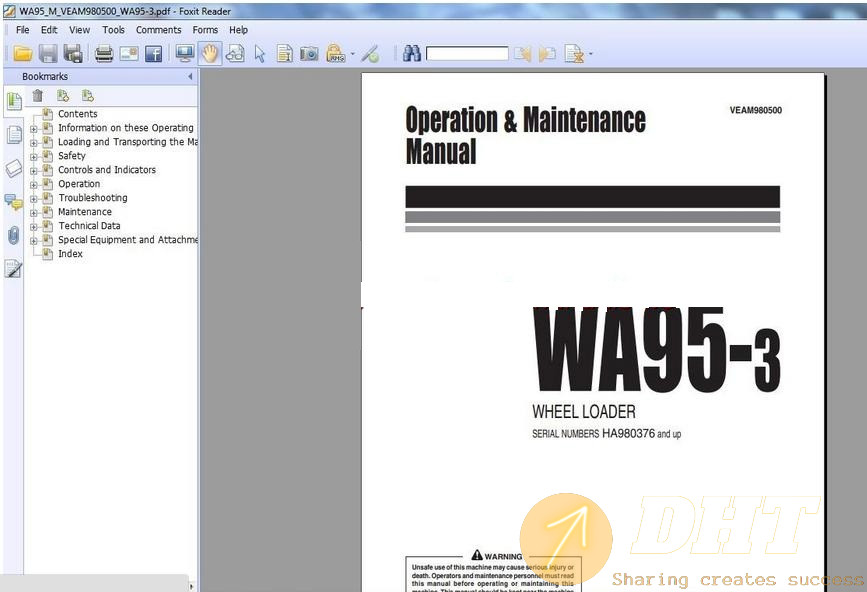This screenshot has width=867, height=592.
Task: Expand the 'Loading and Transporting' bookmark node
Action: pyautogui.click(x=34, y=143)
